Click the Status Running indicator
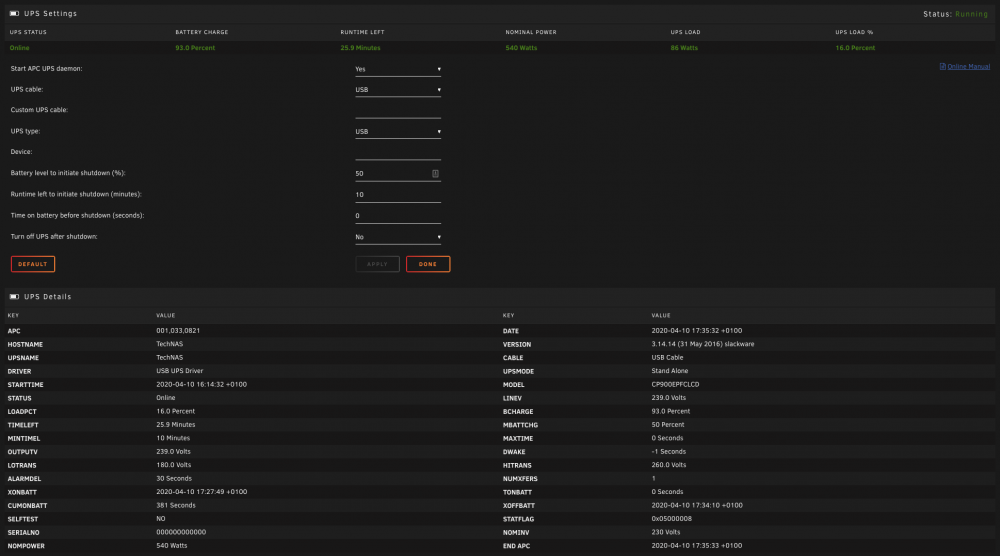This screenshot has width=1000, height=556. (x=955, y=14)
